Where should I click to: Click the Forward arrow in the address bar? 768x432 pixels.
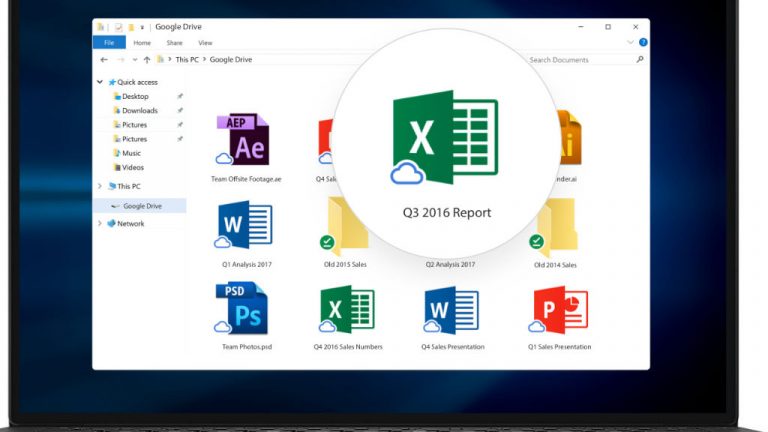click(120, 60)
